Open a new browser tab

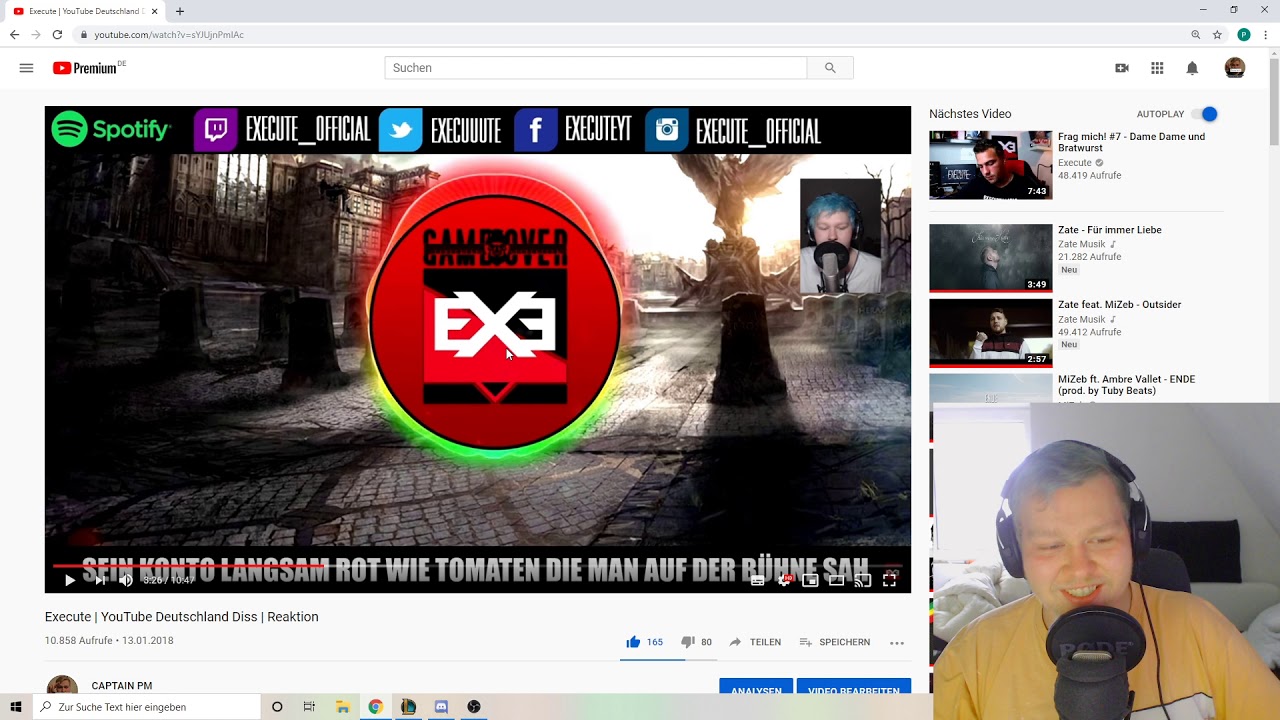(180, 11)
